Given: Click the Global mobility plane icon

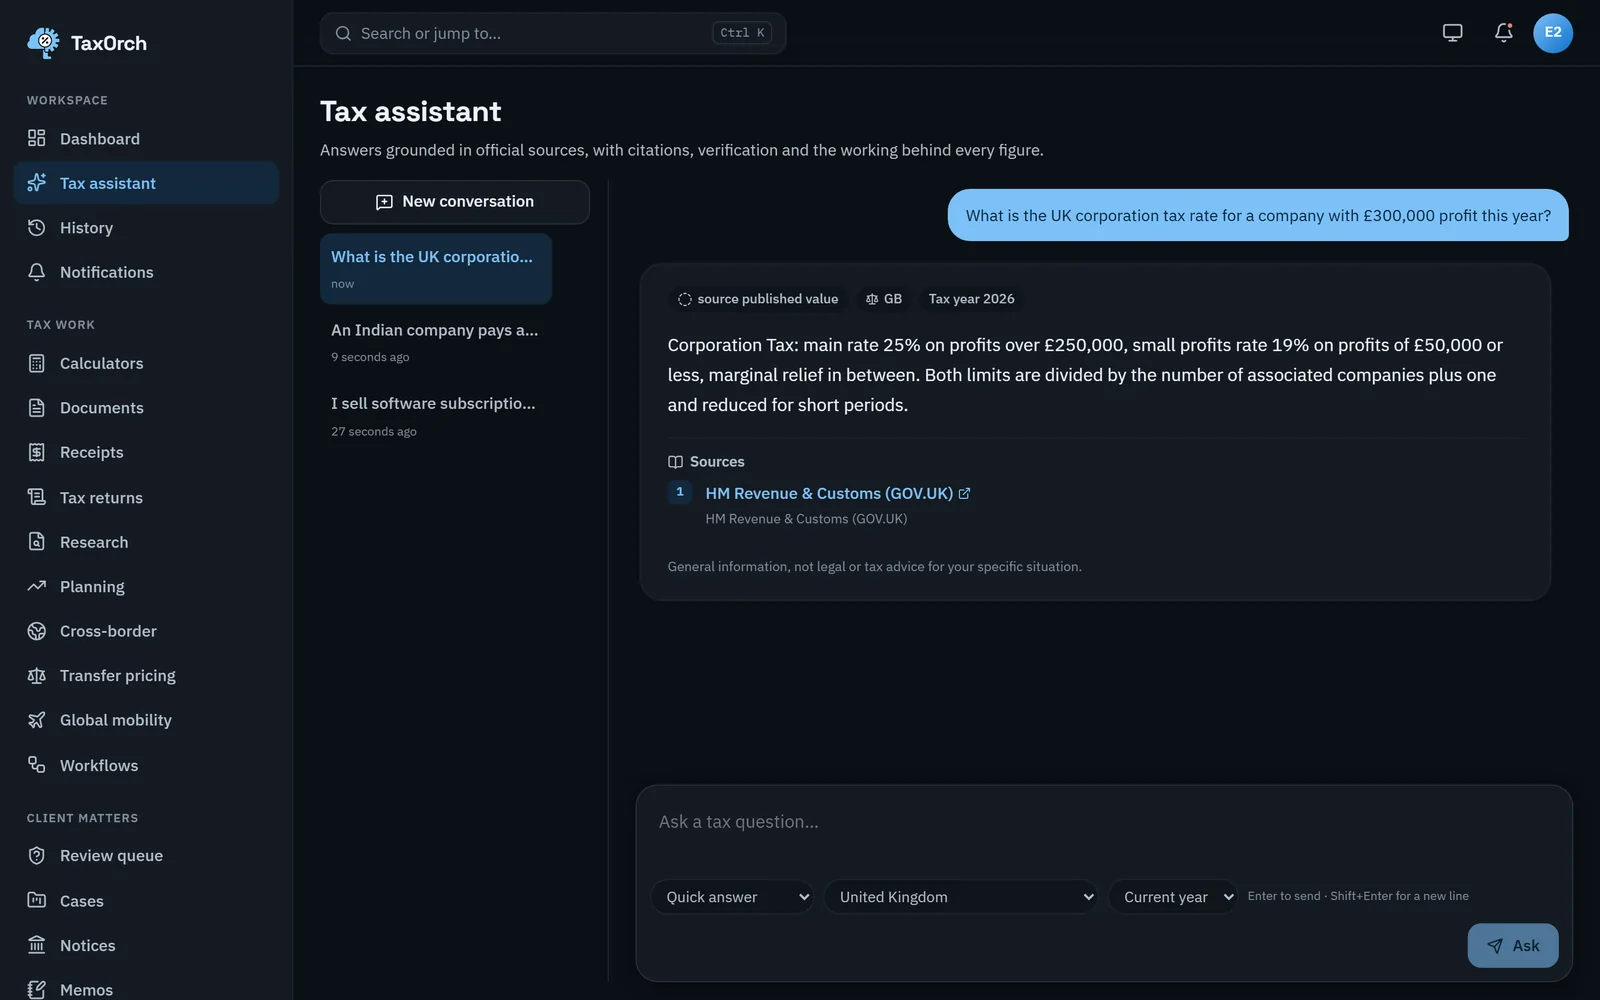Looking at the screenshot, I should pyautogui.click(x=37, y=720).
